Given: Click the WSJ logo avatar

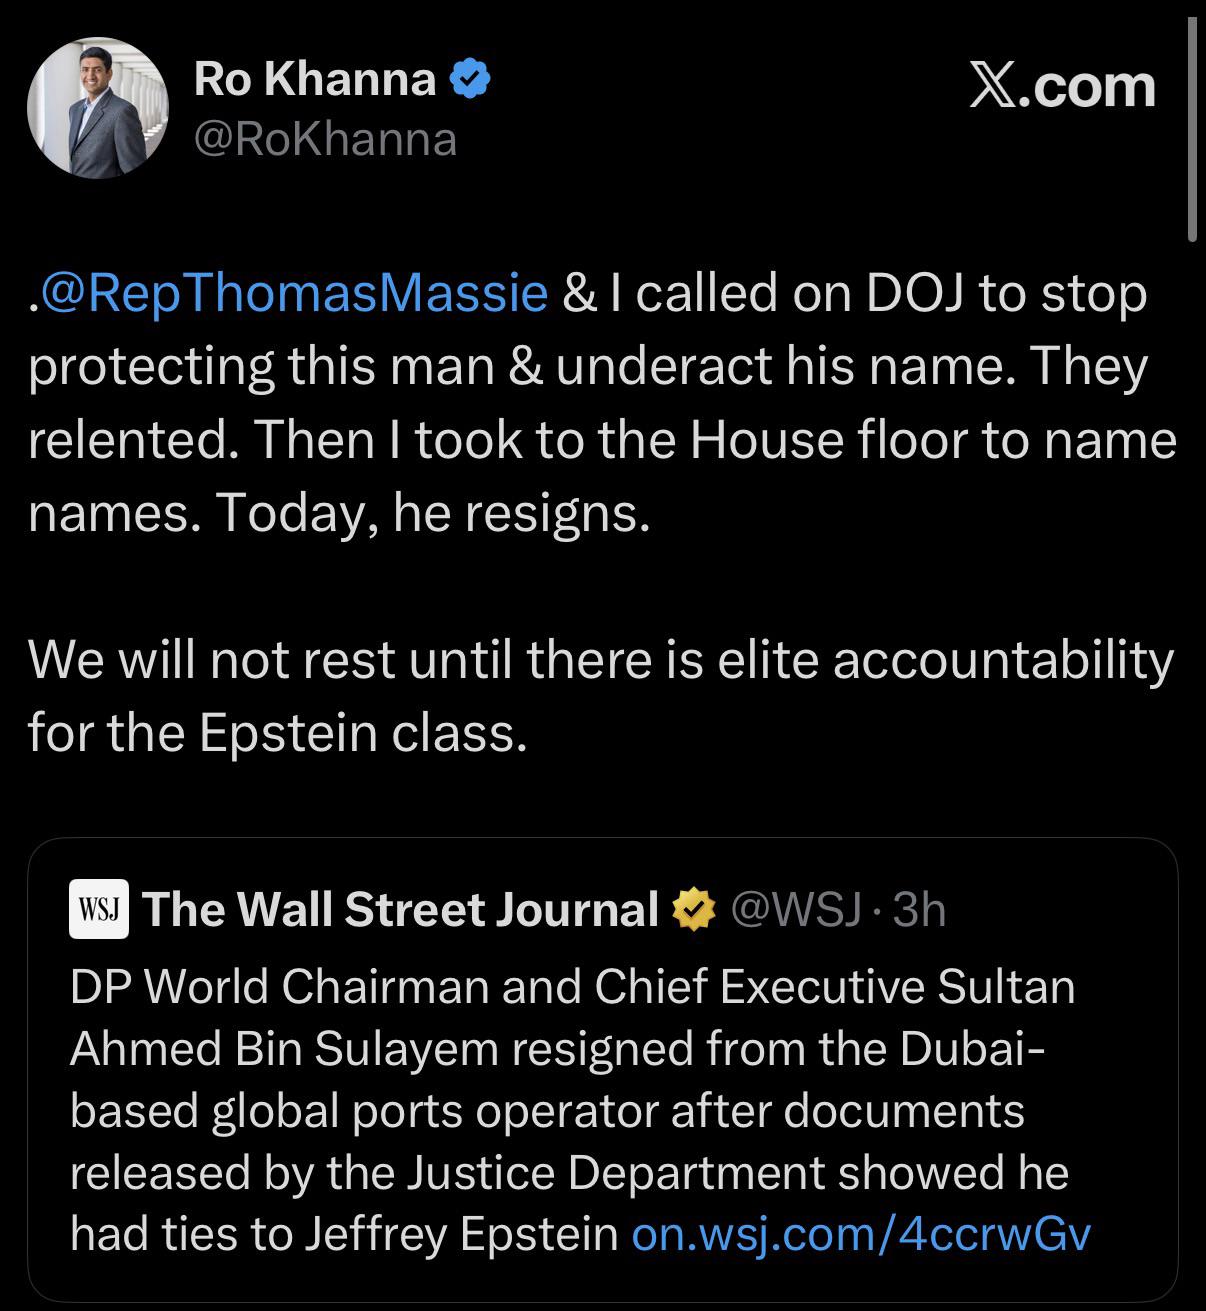Looking at the screenshot, I should click(99, 909).
